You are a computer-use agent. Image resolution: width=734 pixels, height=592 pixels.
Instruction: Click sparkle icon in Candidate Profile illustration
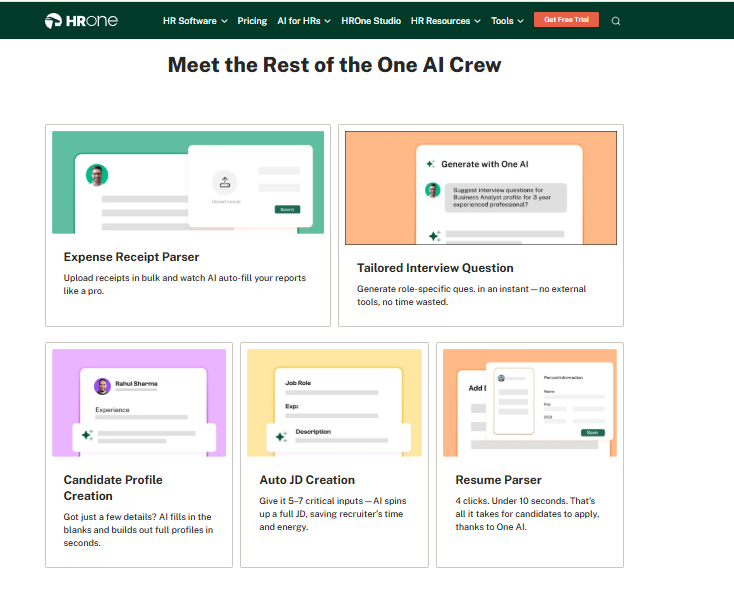coord(88,435)
